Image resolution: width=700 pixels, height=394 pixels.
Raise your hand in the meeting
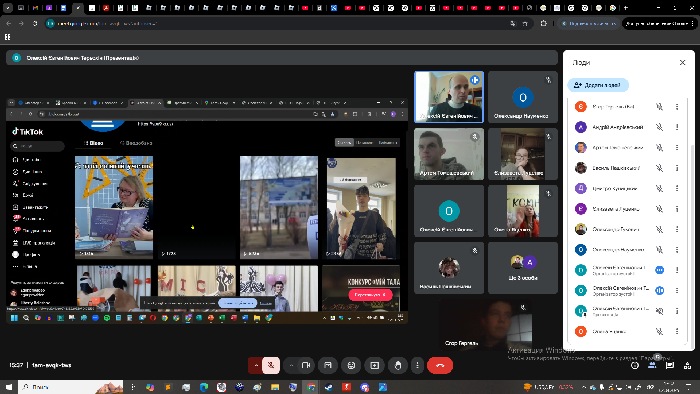click(x=398, y=365)
